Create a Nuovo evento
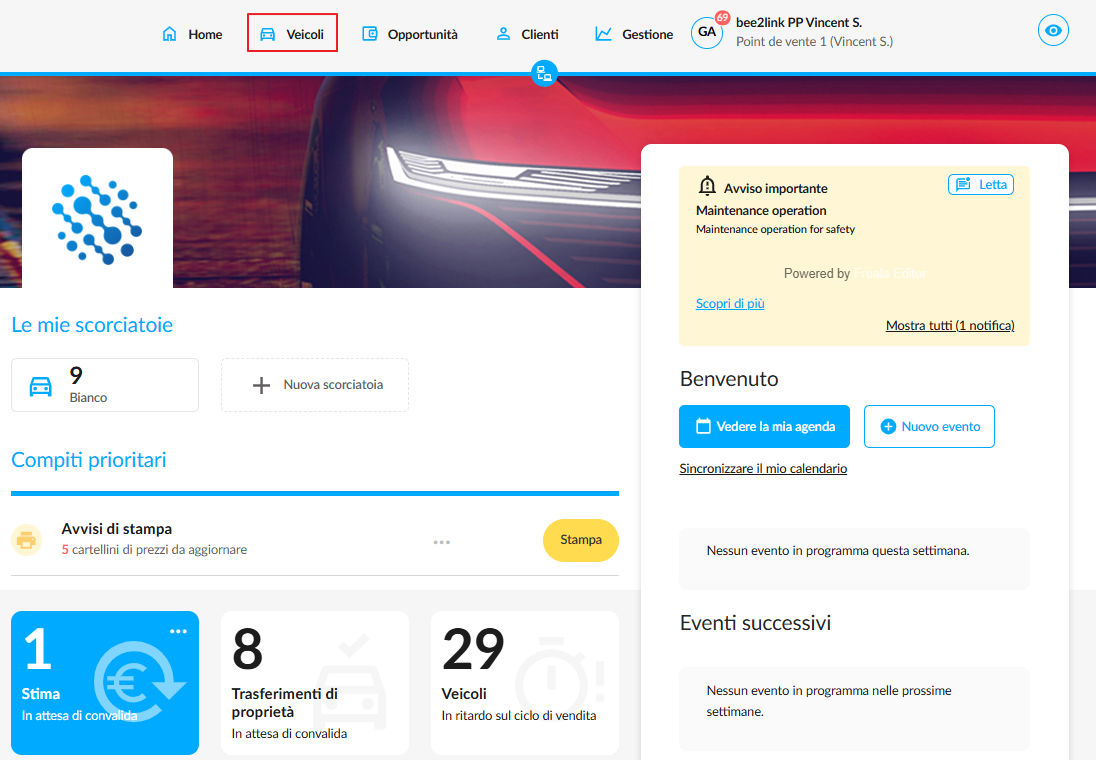 tap(930, 426)
